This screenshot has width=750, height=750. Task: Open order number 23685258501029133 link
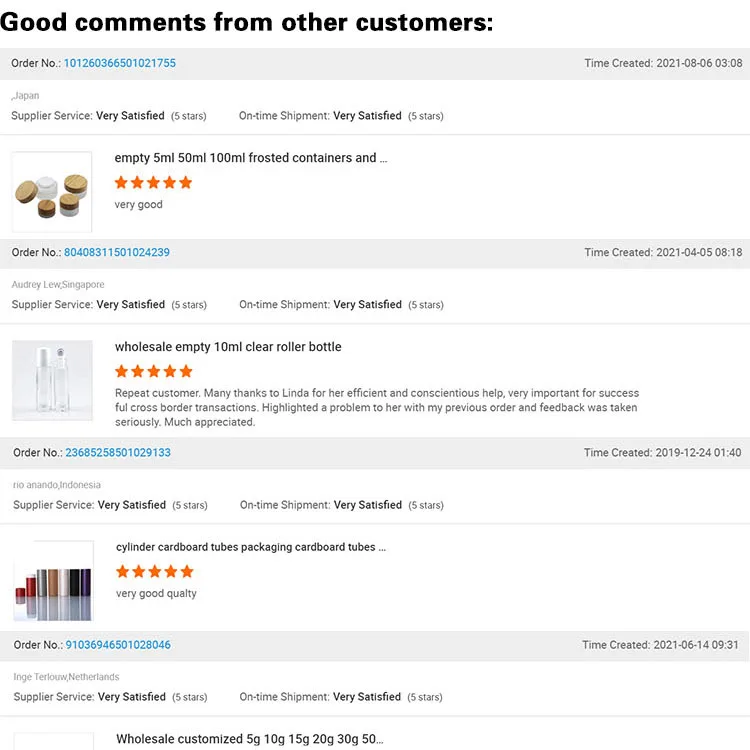tap(118, 452)
